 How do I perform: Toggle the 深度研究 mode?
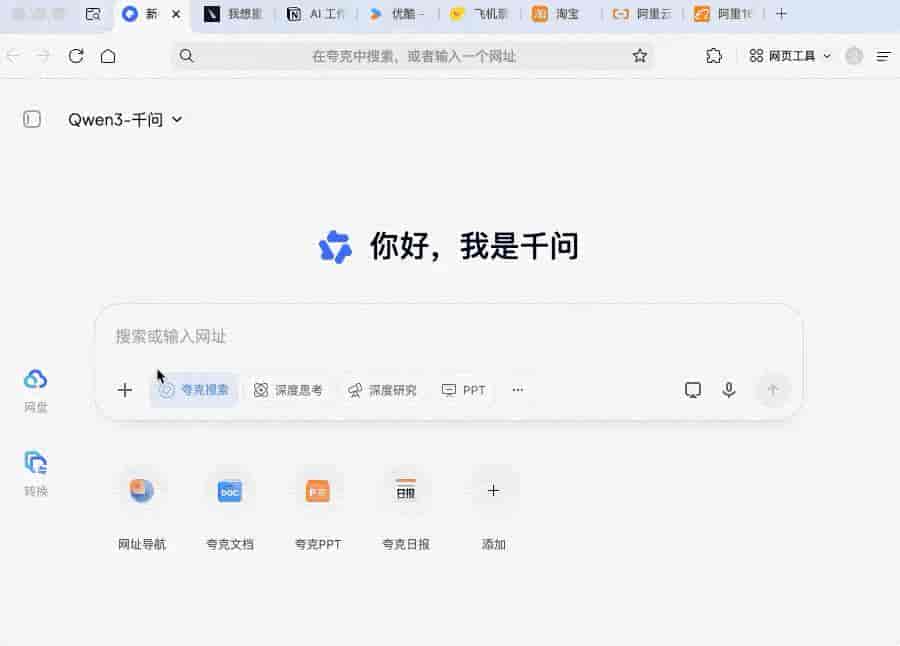[x=382, y=390]
